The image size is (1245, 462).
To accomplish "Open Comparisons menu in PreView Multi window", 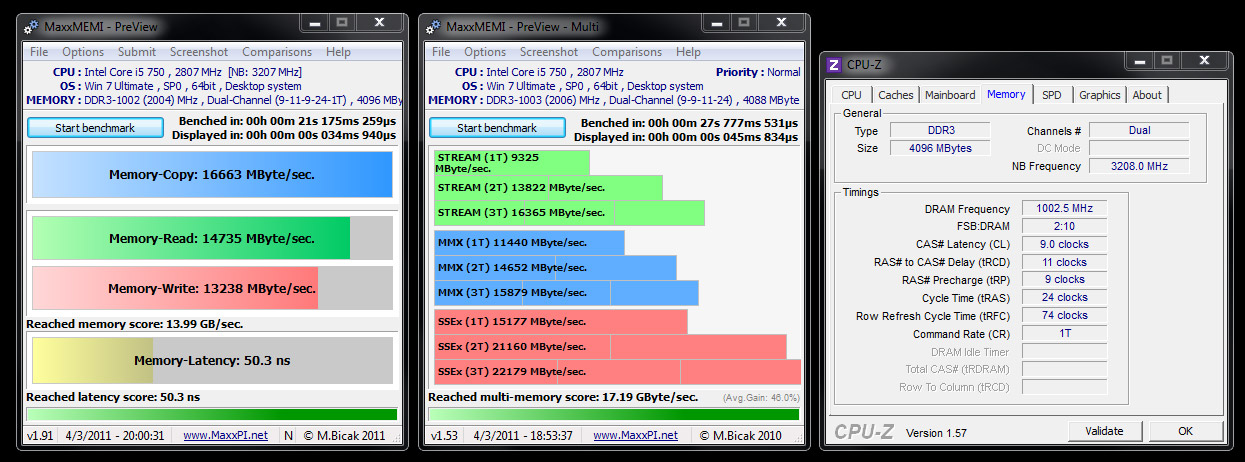I will [x=627, y=52].
